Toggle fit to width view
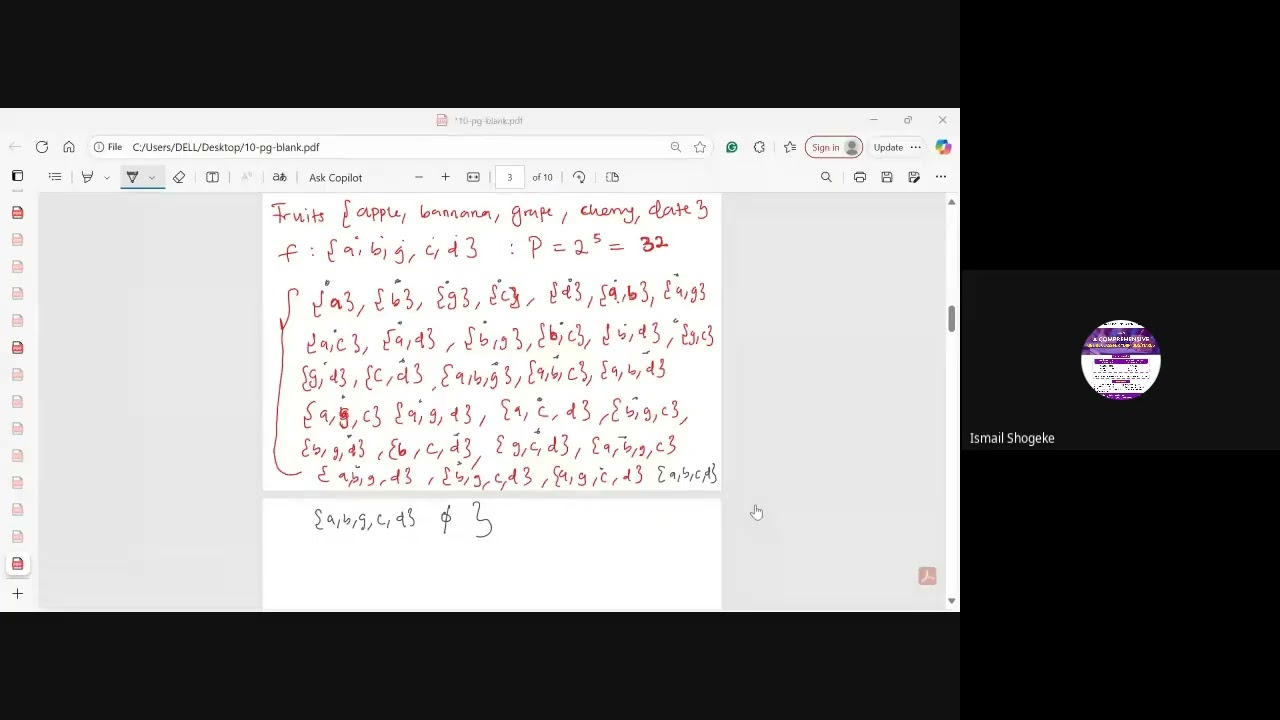The image size is (1280, 720). coord(473,177)
